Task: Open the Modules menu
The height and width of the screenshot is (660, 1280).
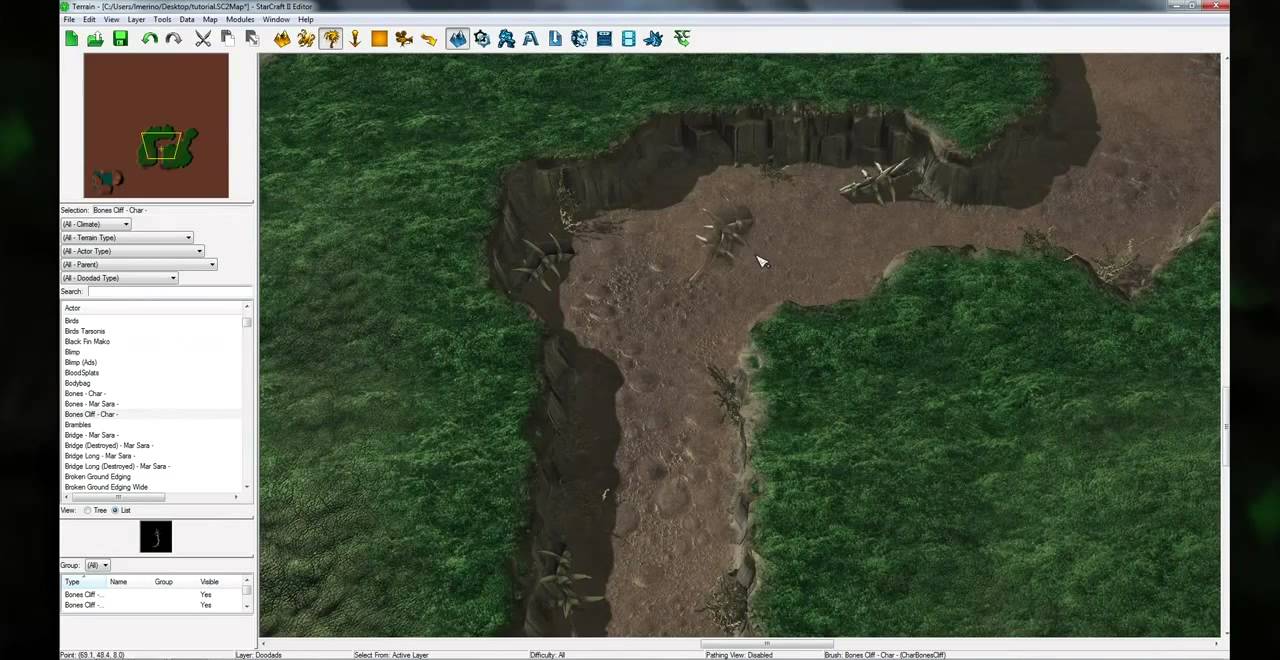Action: (240, 20)
